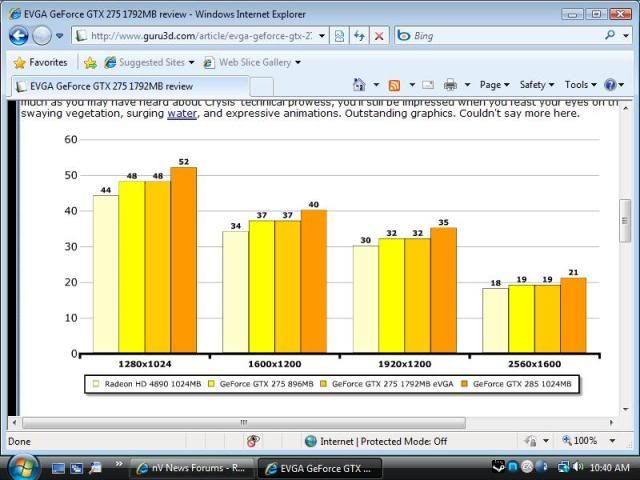Screen dimensions: 640x480
Task: Click the popup blocker status icon
Action: pos(253,441)
